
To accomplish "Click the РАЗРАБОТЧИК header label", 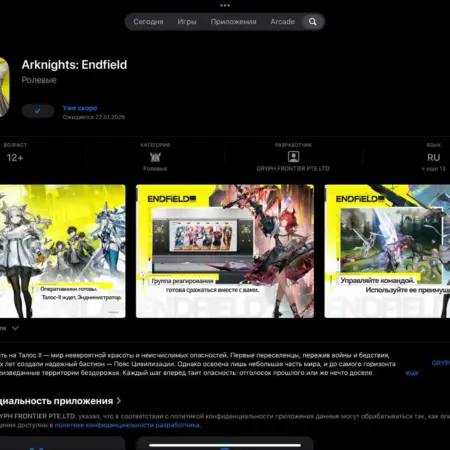I will coord(293,145).
